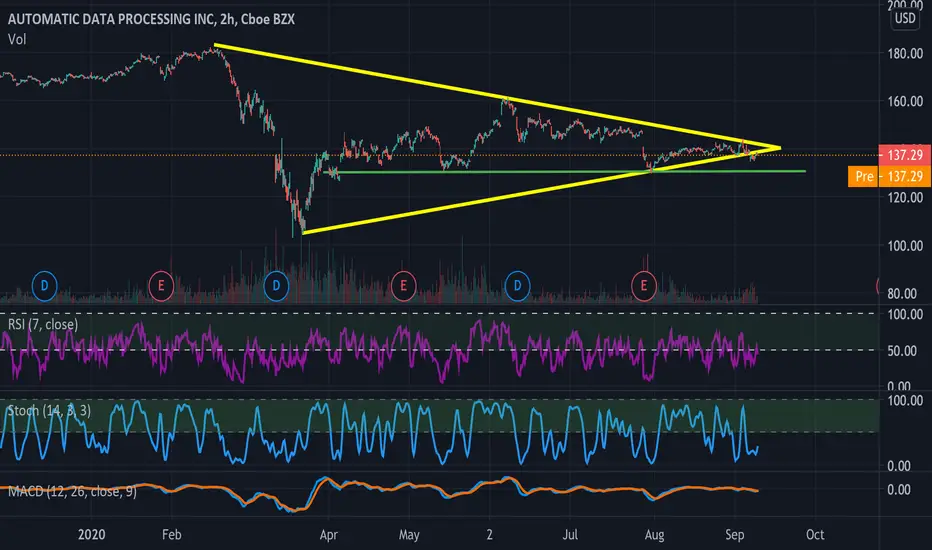Click the May label on time axis
Screen dimensions: 932x550
coord(409,535)
